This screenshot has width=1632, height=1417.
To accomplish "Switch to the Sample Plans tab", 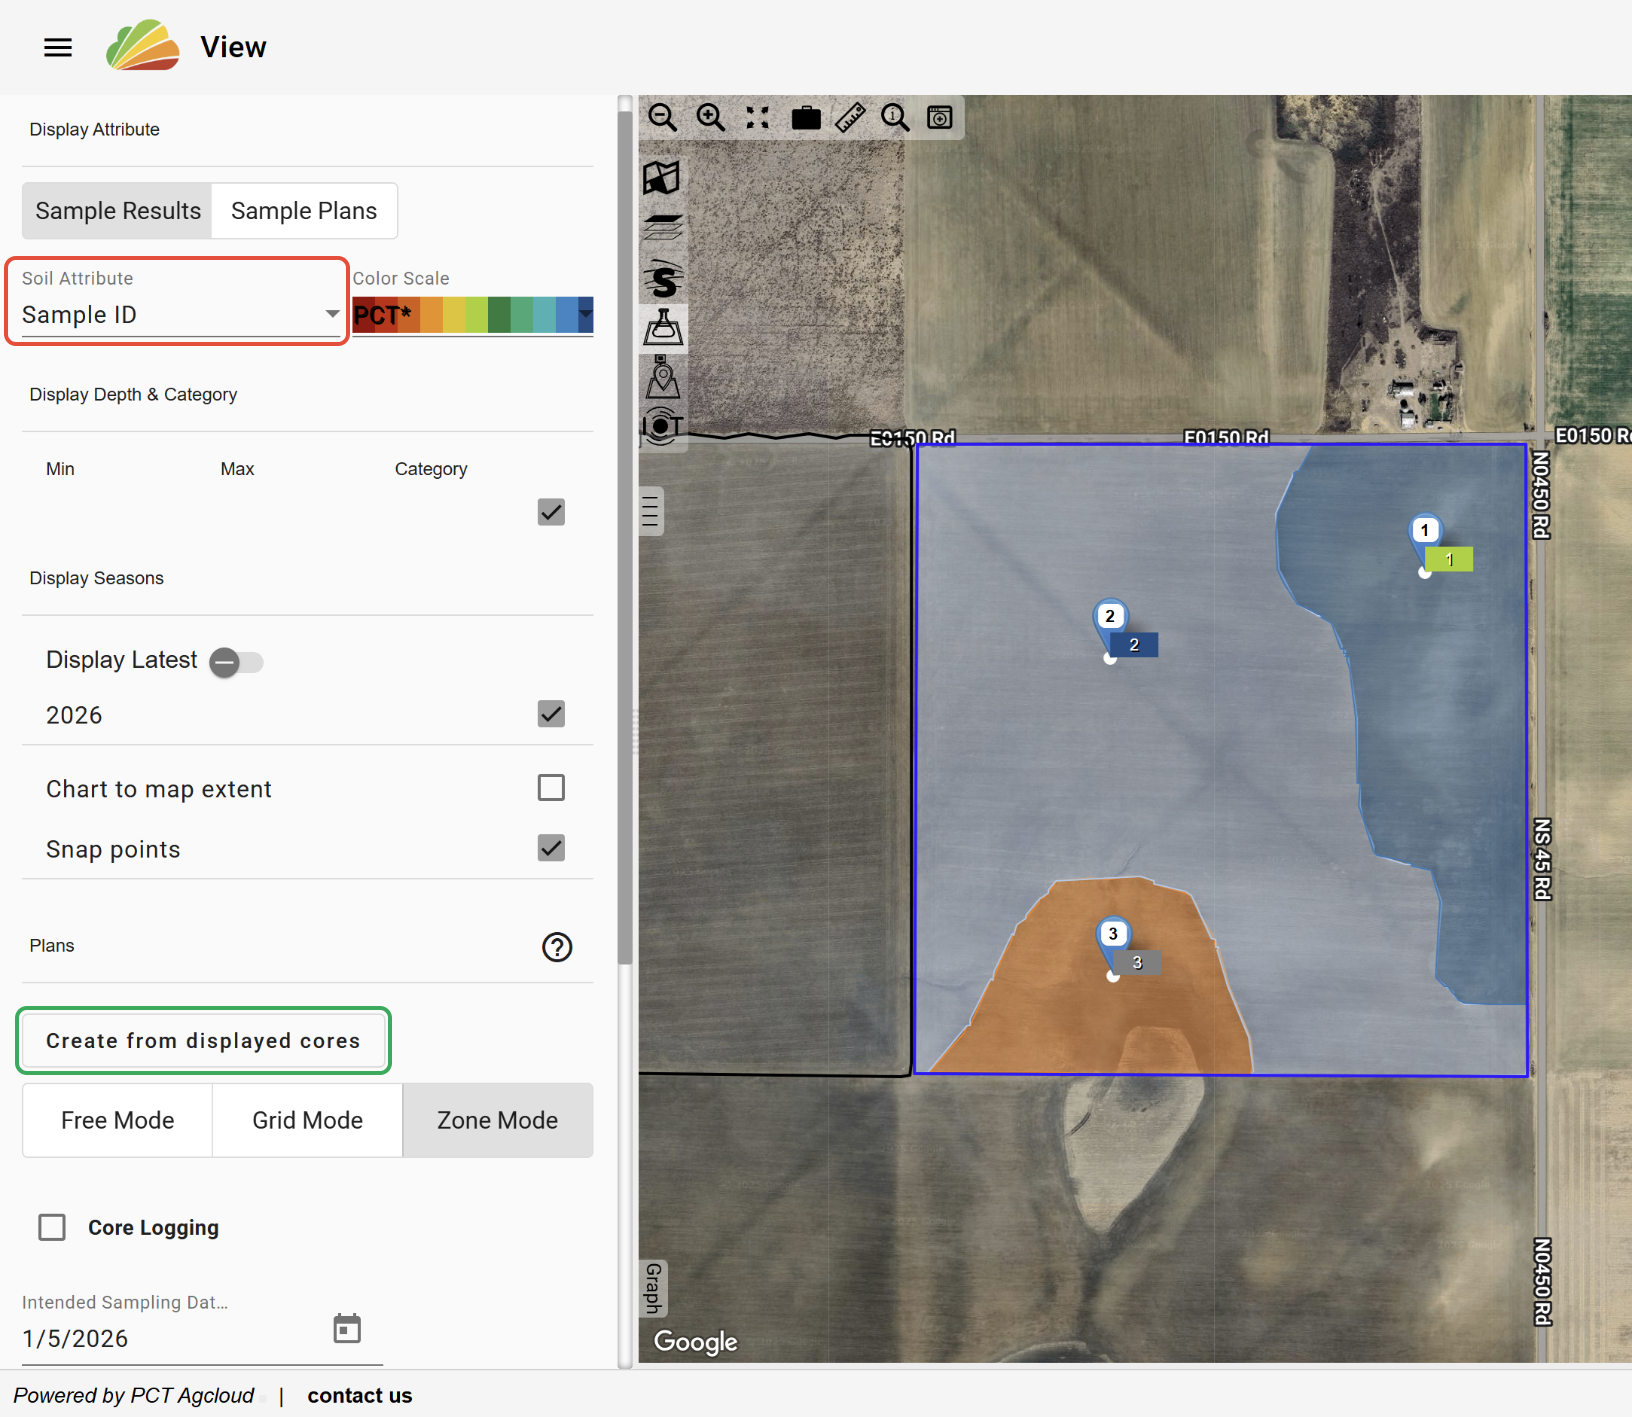I will 304,211.
